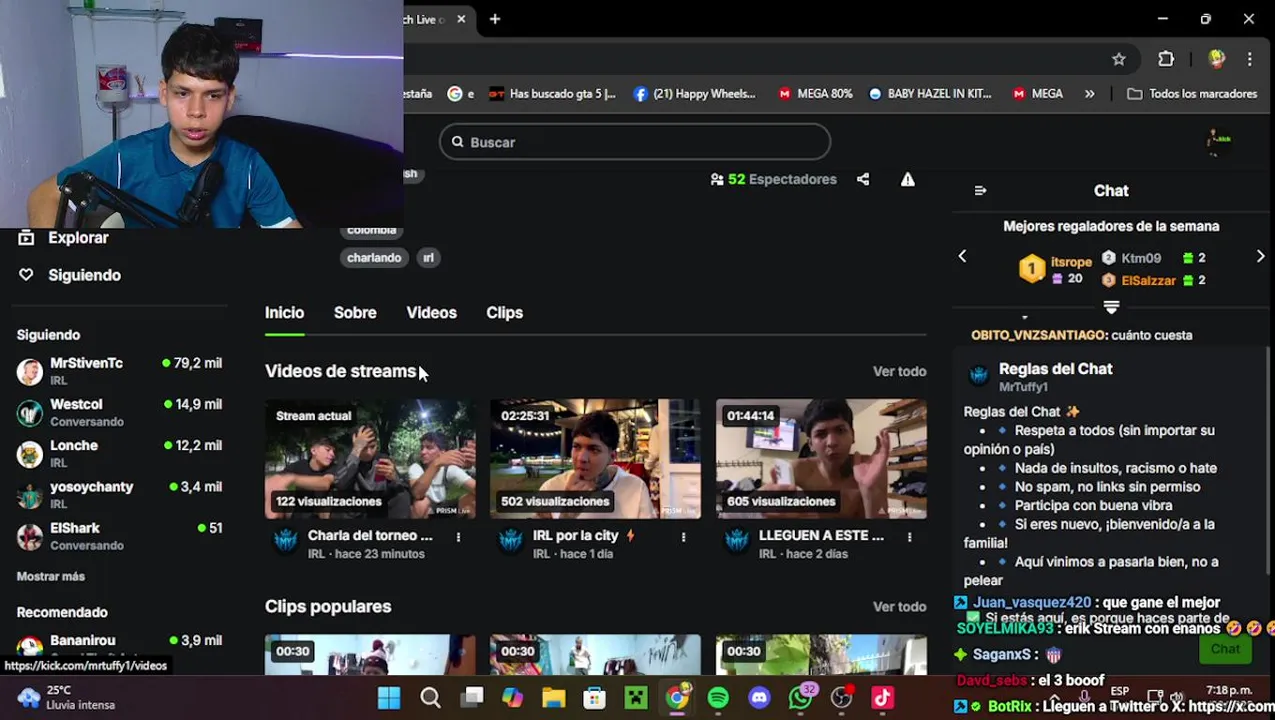1275x720 pixels.
Task: Open ElShark's followed channel
Action: 119,536
